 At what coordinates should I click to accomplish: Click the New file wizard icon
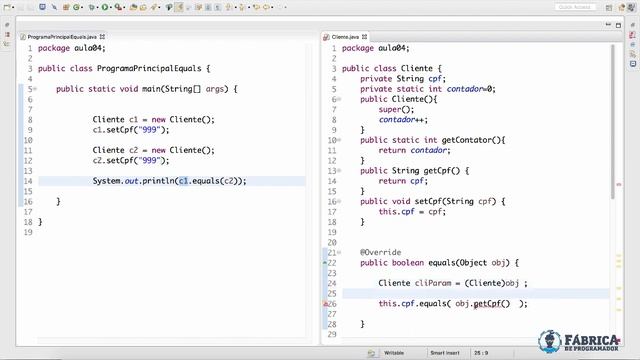[7, 7]
